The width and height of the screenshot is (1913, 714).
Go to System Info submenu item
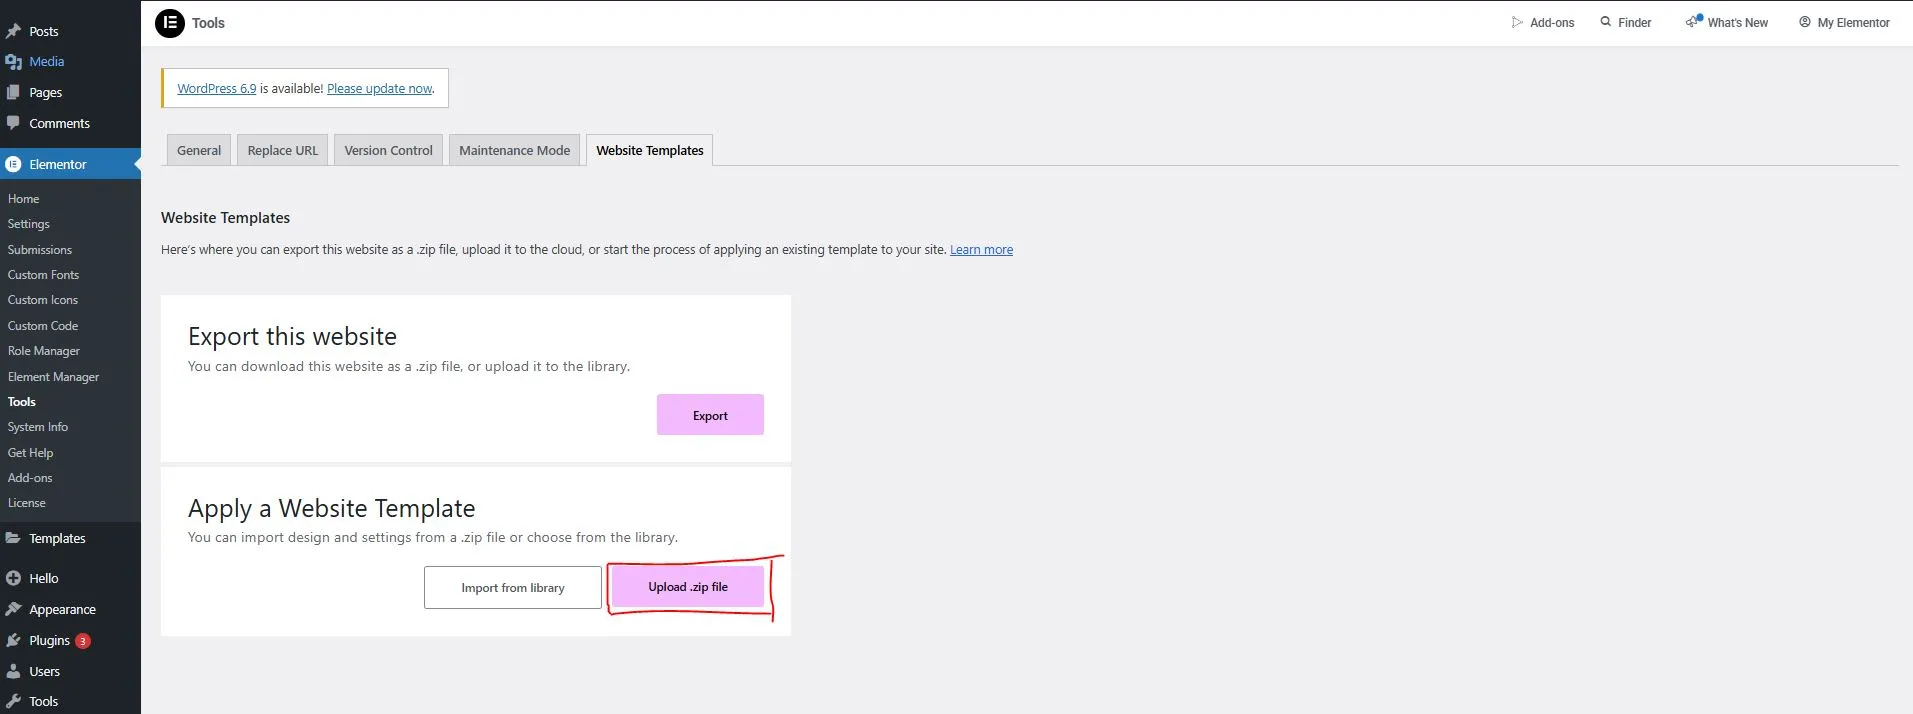38,427
